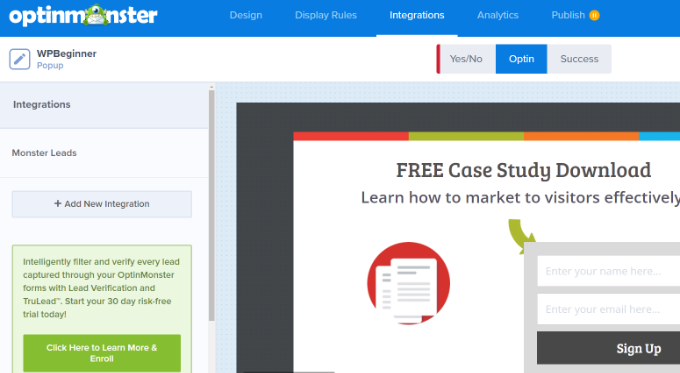Click the OptinMonster logo
The image size is (680, 373).
pos(83,15)
